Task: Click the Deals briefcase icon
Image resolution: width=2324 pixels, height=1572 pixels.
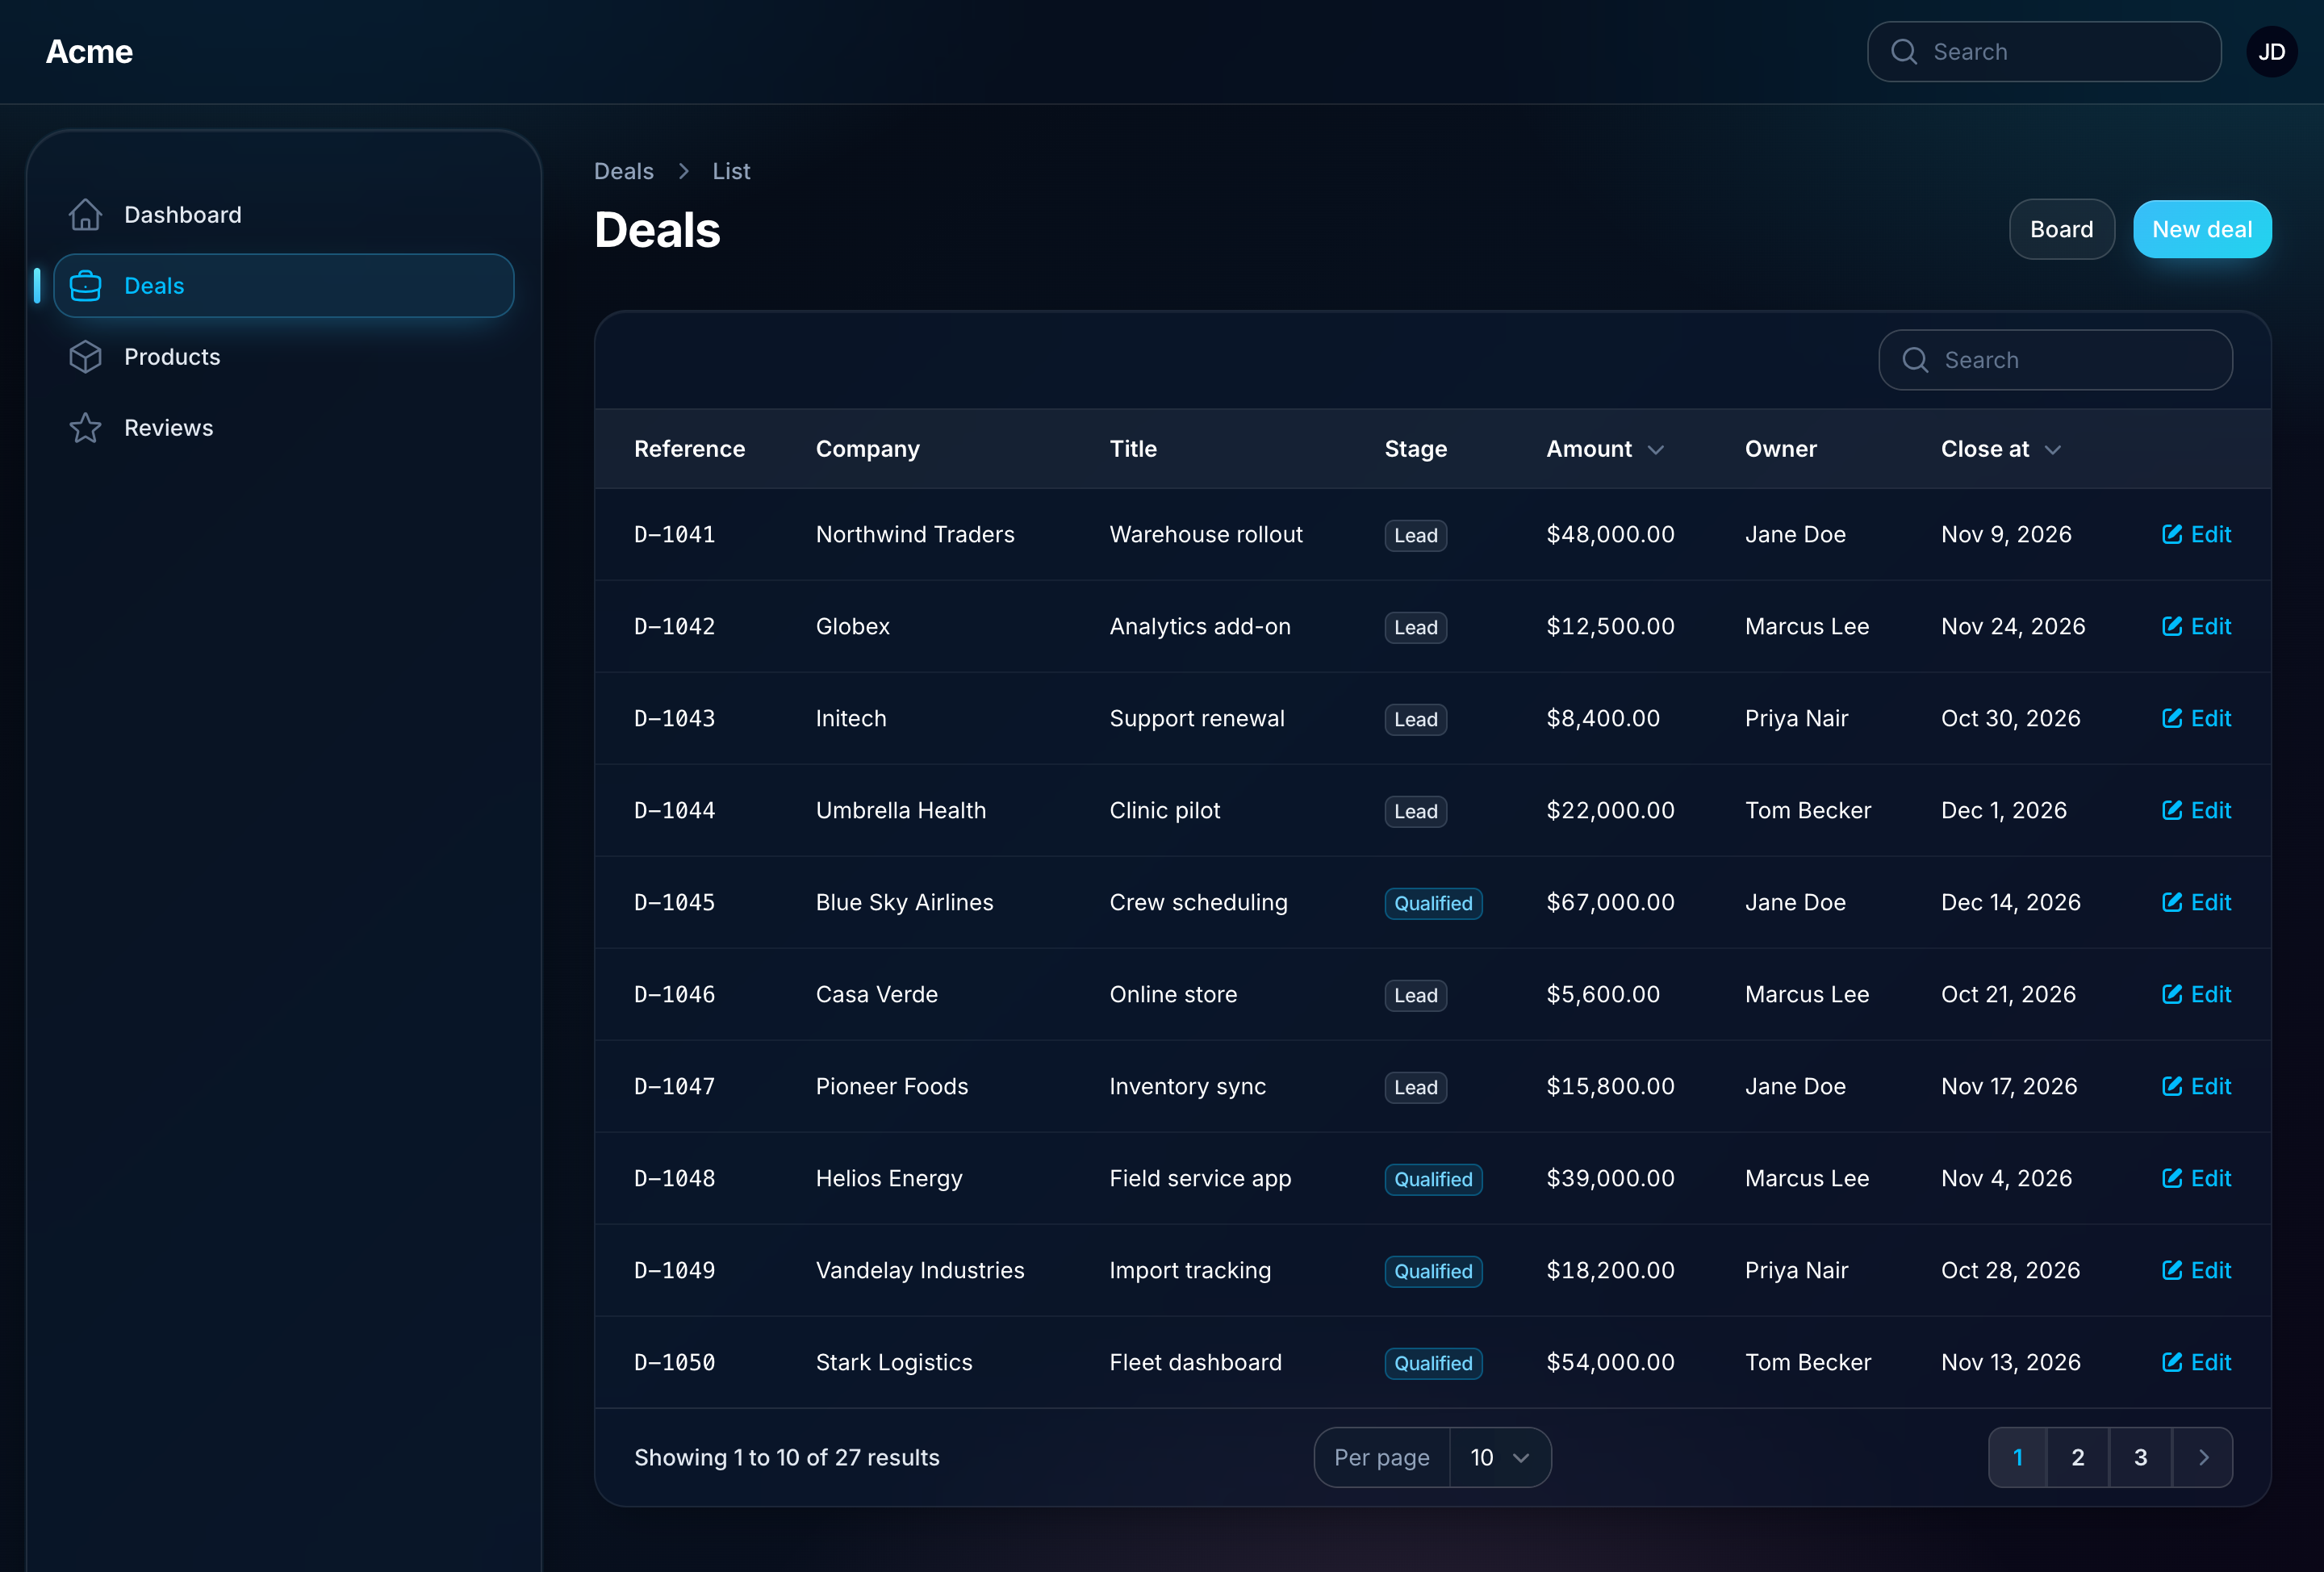Action: coord(86,286)
